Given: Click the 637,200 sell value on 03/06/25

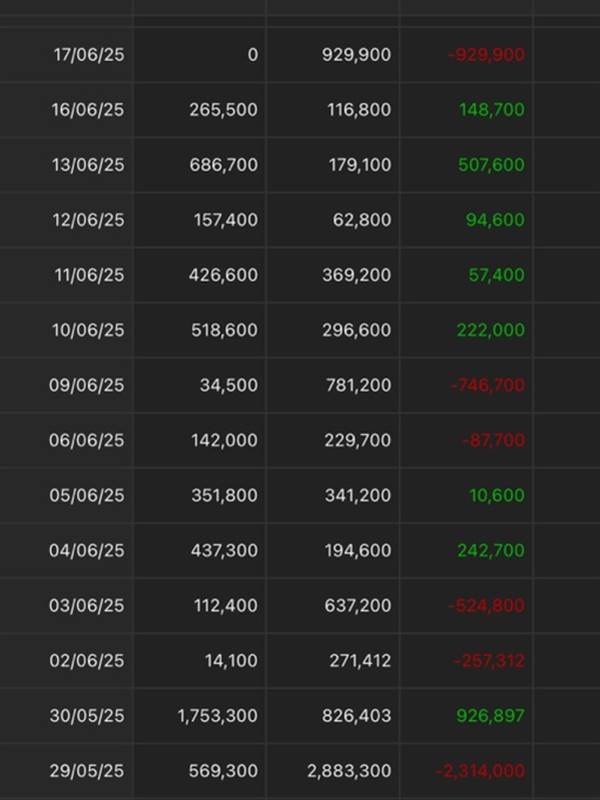Looking at the screenshot, I should point(358,606).
